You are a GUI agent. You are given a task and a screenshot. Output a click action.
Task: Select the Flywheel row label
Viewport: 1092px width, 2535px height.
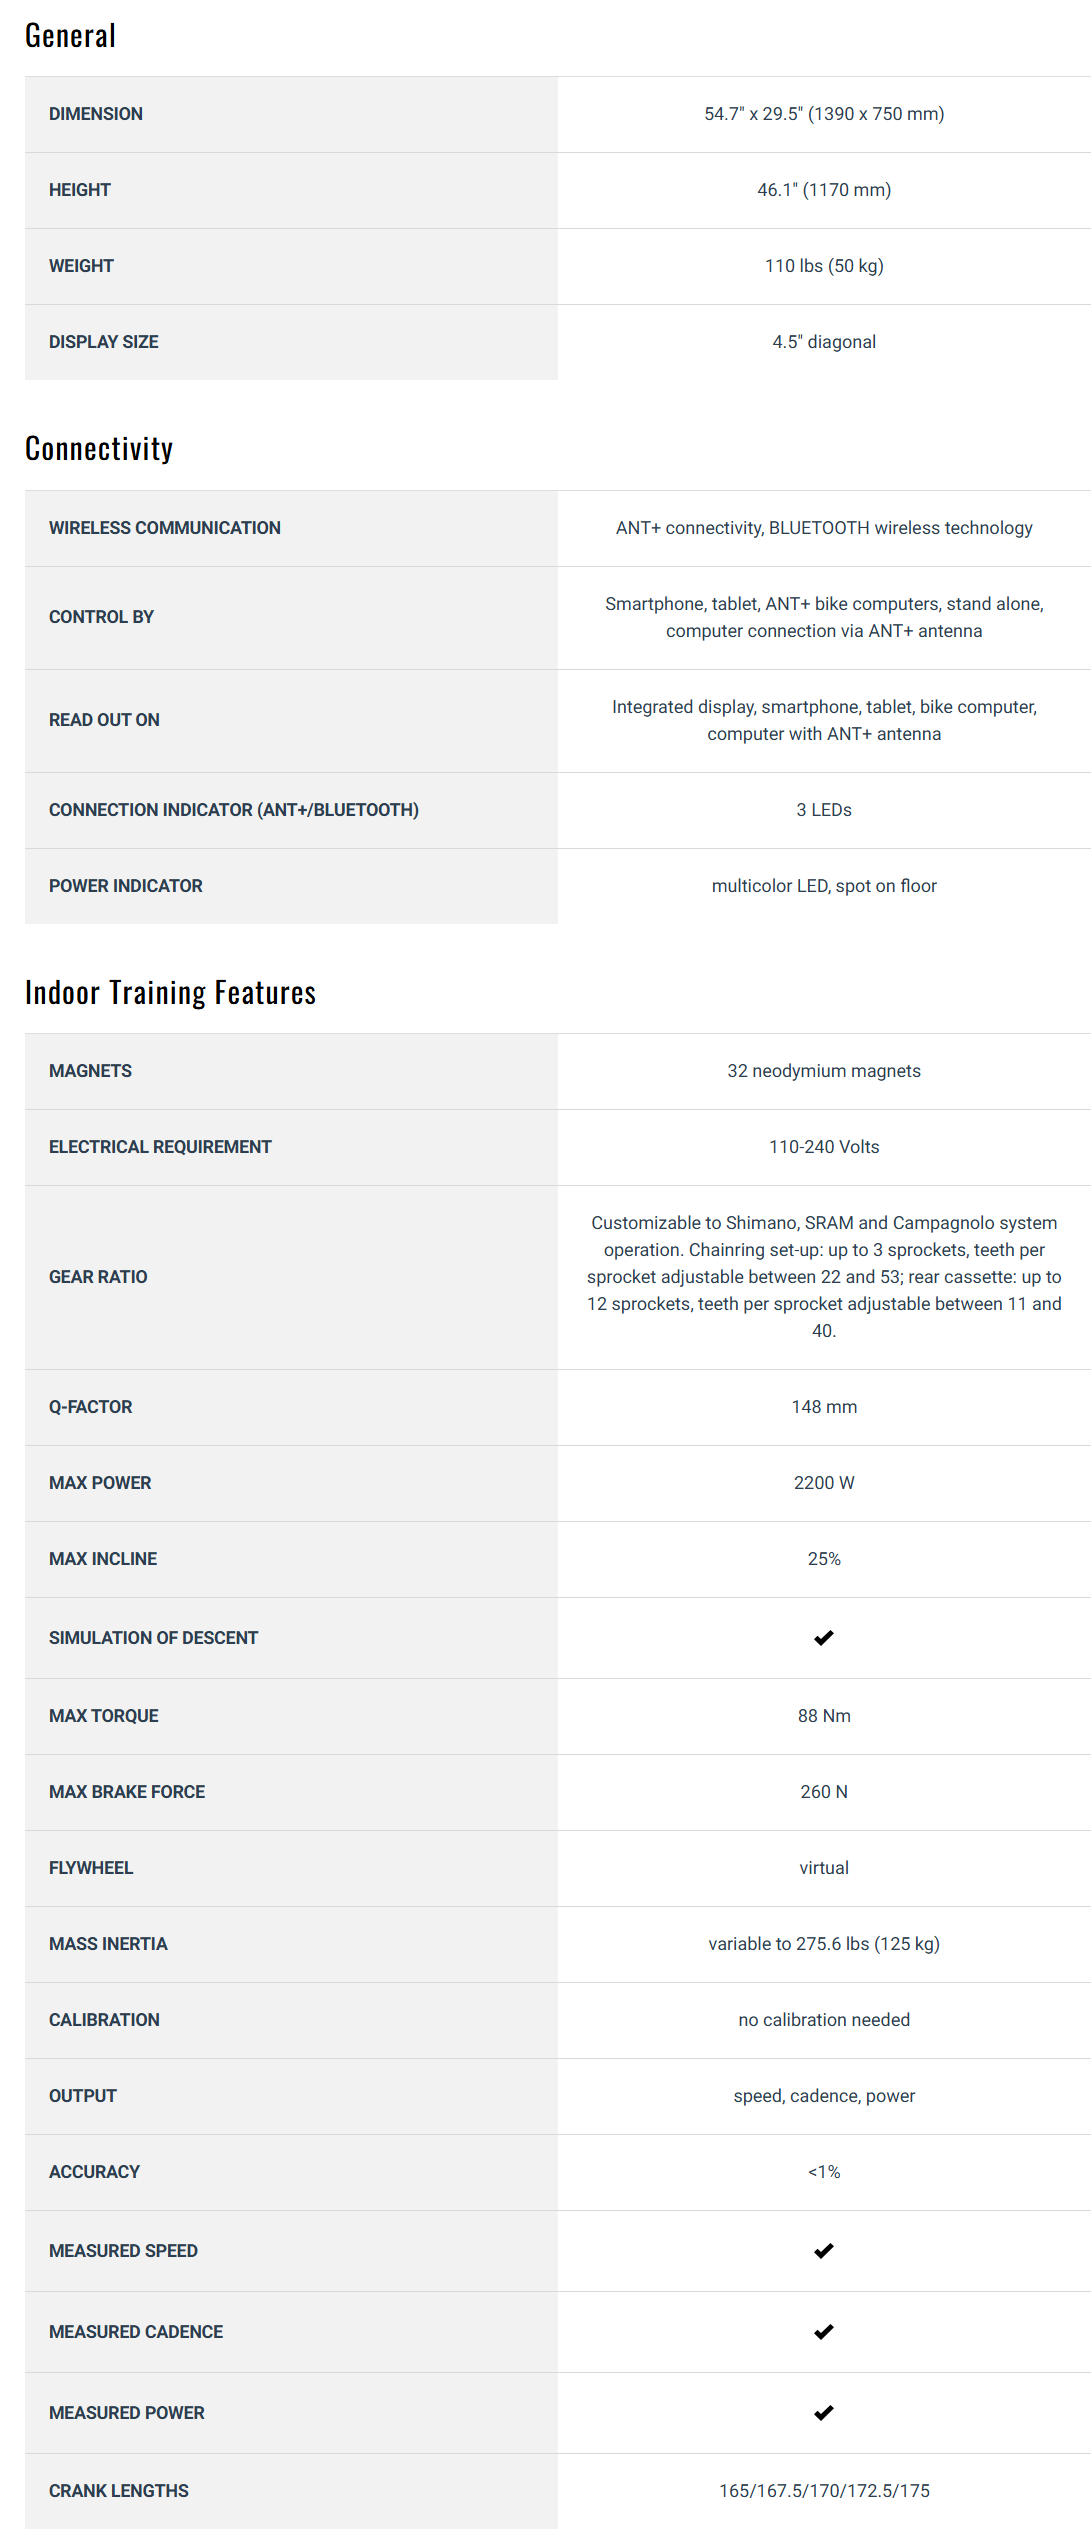(91, 1868)
